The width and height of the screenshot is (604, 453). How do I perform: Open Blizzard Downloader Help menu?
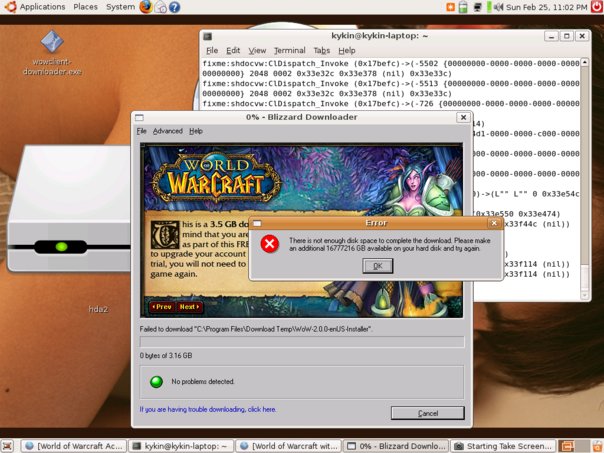pyautogui.click(x=196, y=131)
